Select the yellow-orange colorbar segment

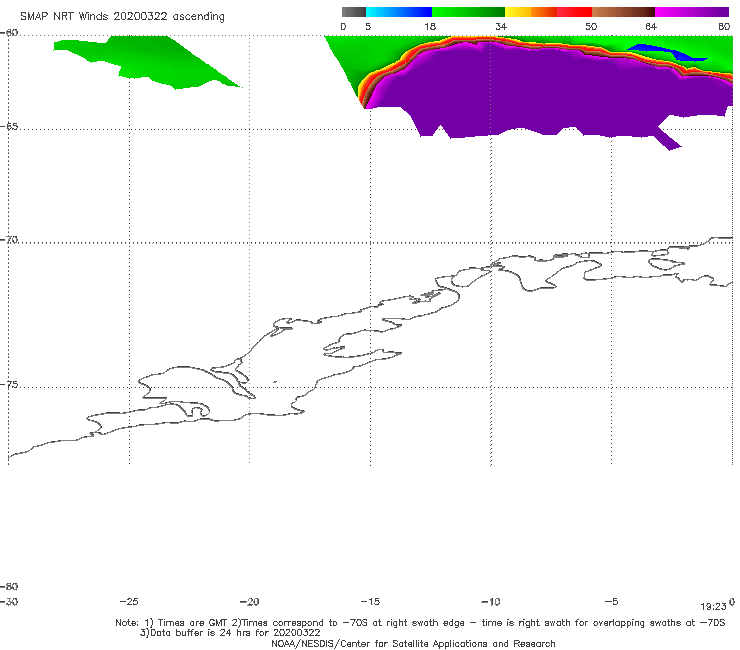point(530,12)
